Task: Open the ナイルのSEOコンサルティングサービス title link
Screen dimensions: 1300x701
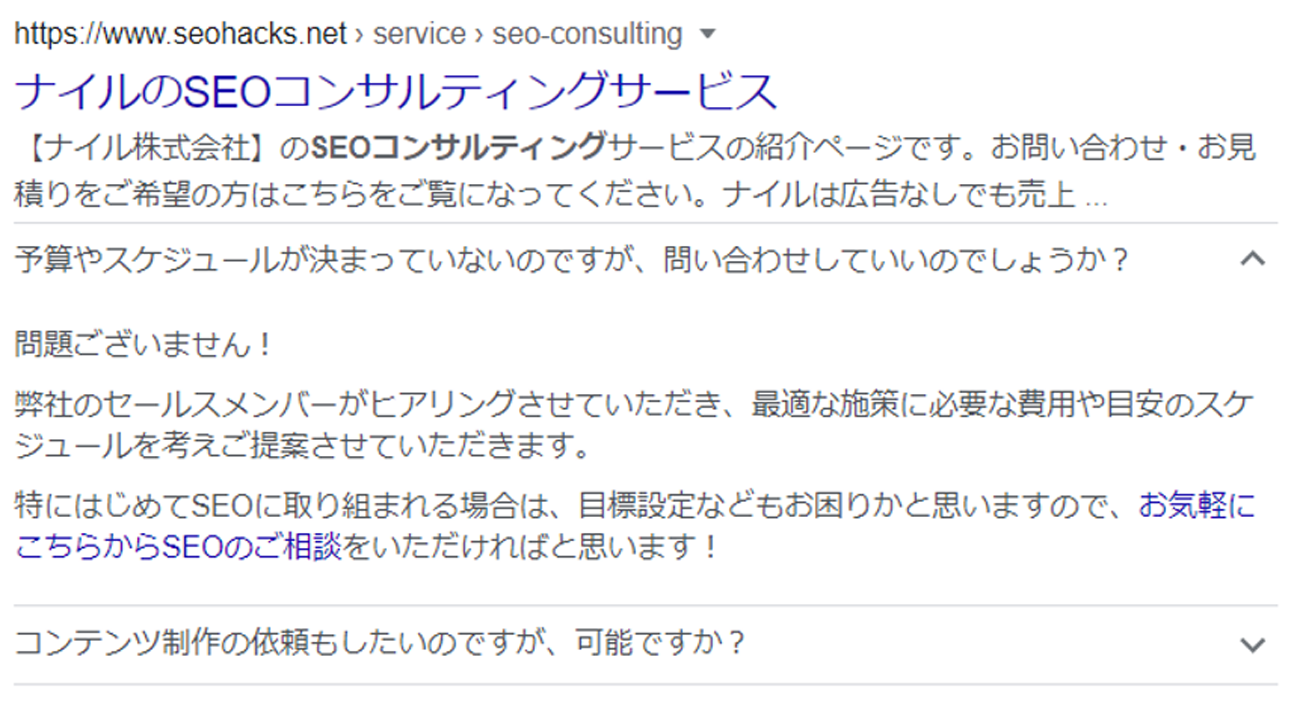Action: [x=396, y=92]
